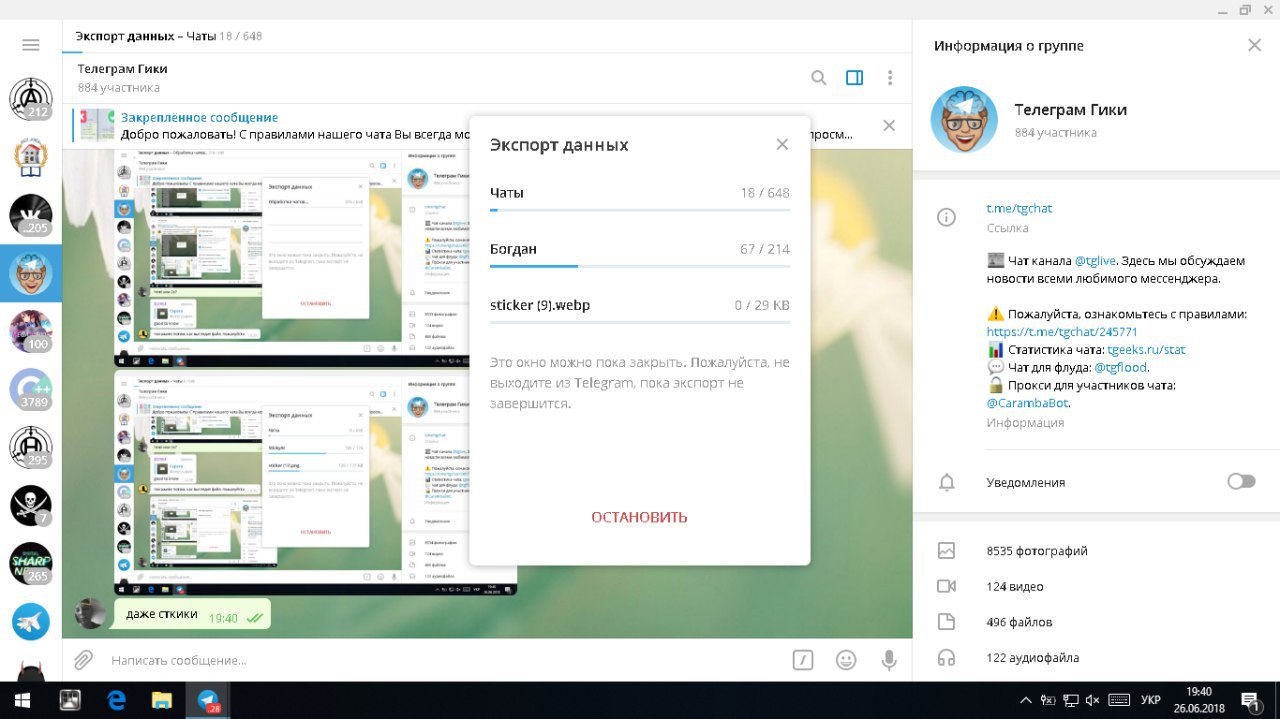Open the chat with 100 unread badge

[31, 331]
